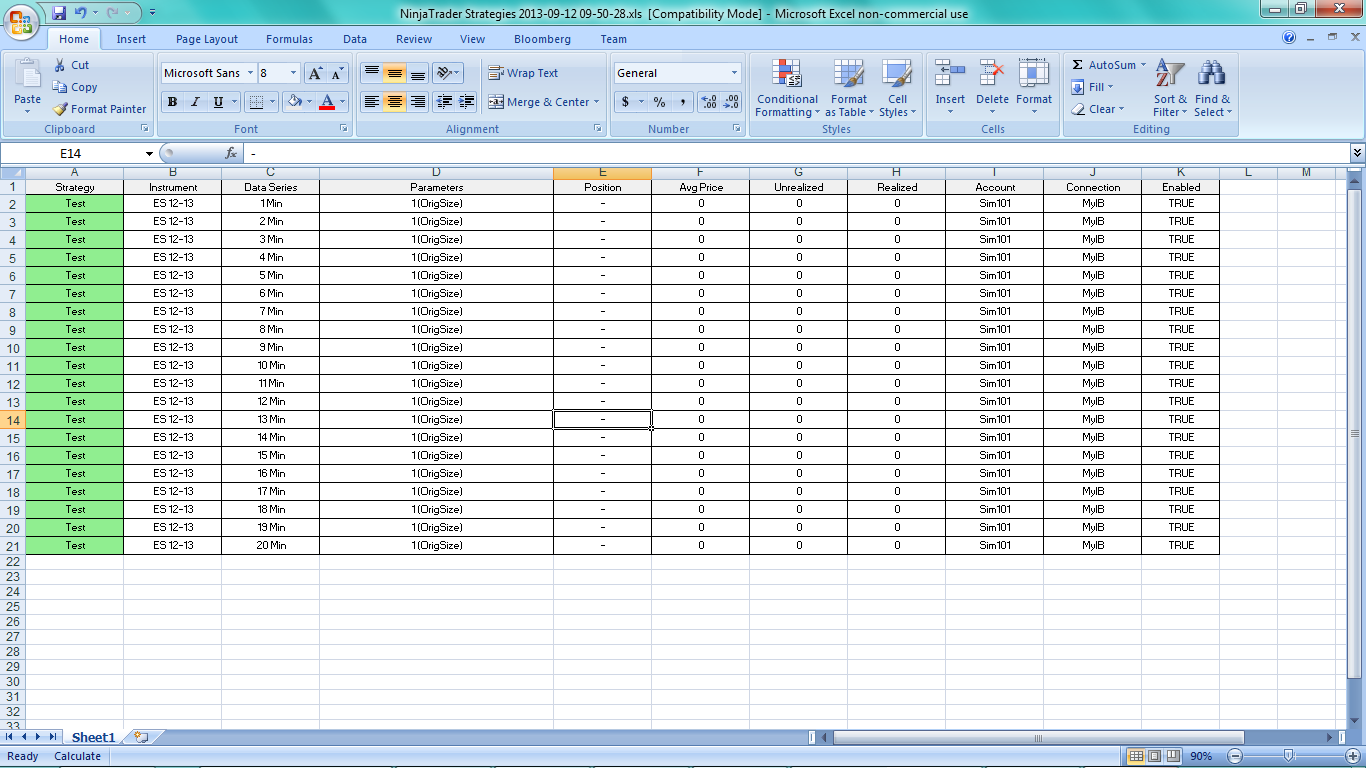Click the Clear button in Editing group
Image resolution: width=1366 pixels, height=768 pixels.
1096,109
